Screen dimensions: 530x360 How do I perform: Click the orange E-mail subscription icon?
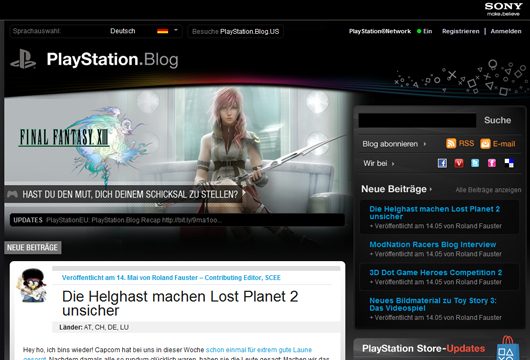click(x=485, y=144)
